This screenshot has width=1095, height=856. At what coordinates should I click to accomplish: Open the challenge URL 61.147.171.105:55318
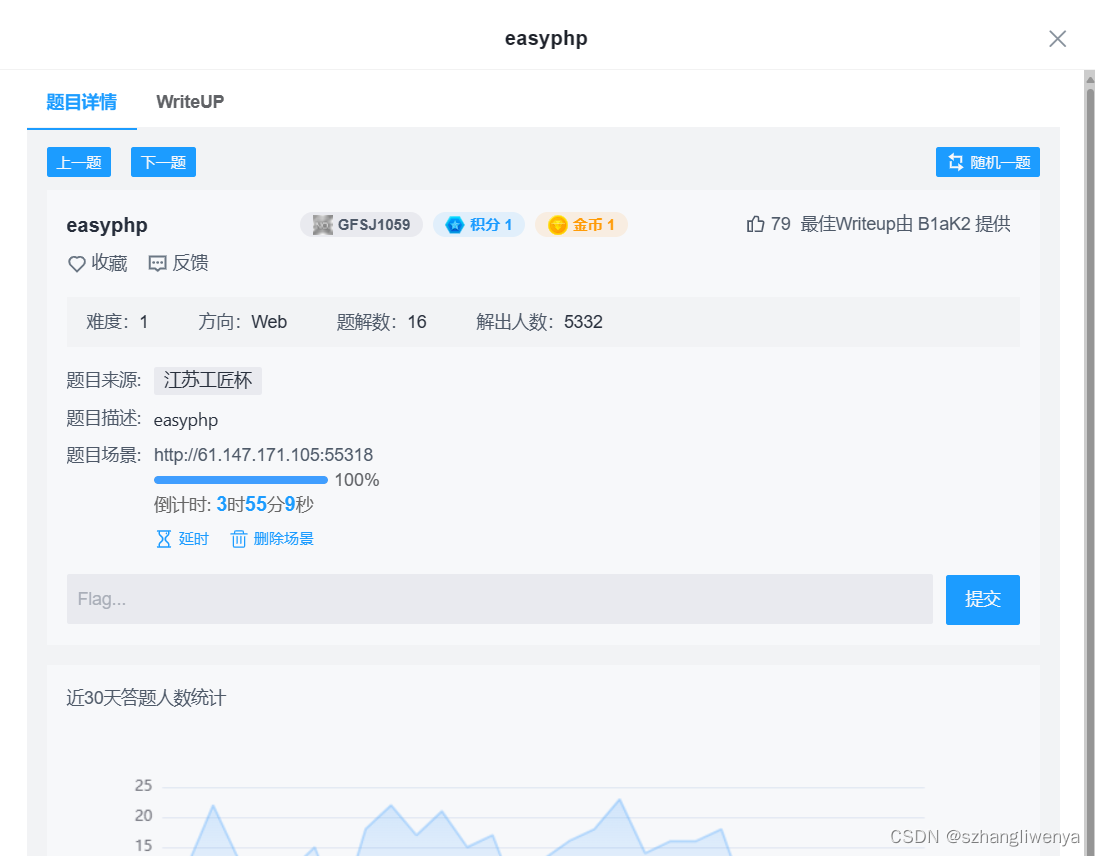(264, 454)
